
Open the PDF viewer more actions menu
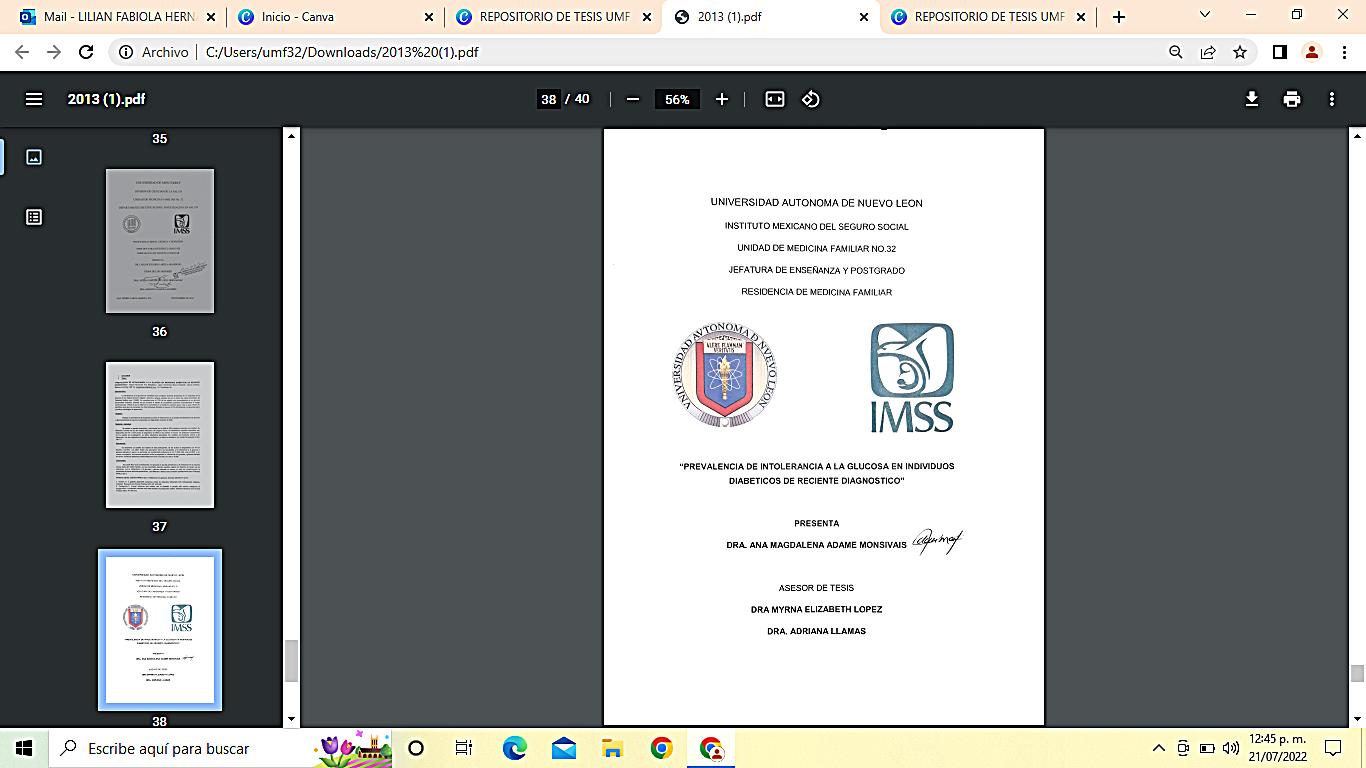tap(1331, 99)
